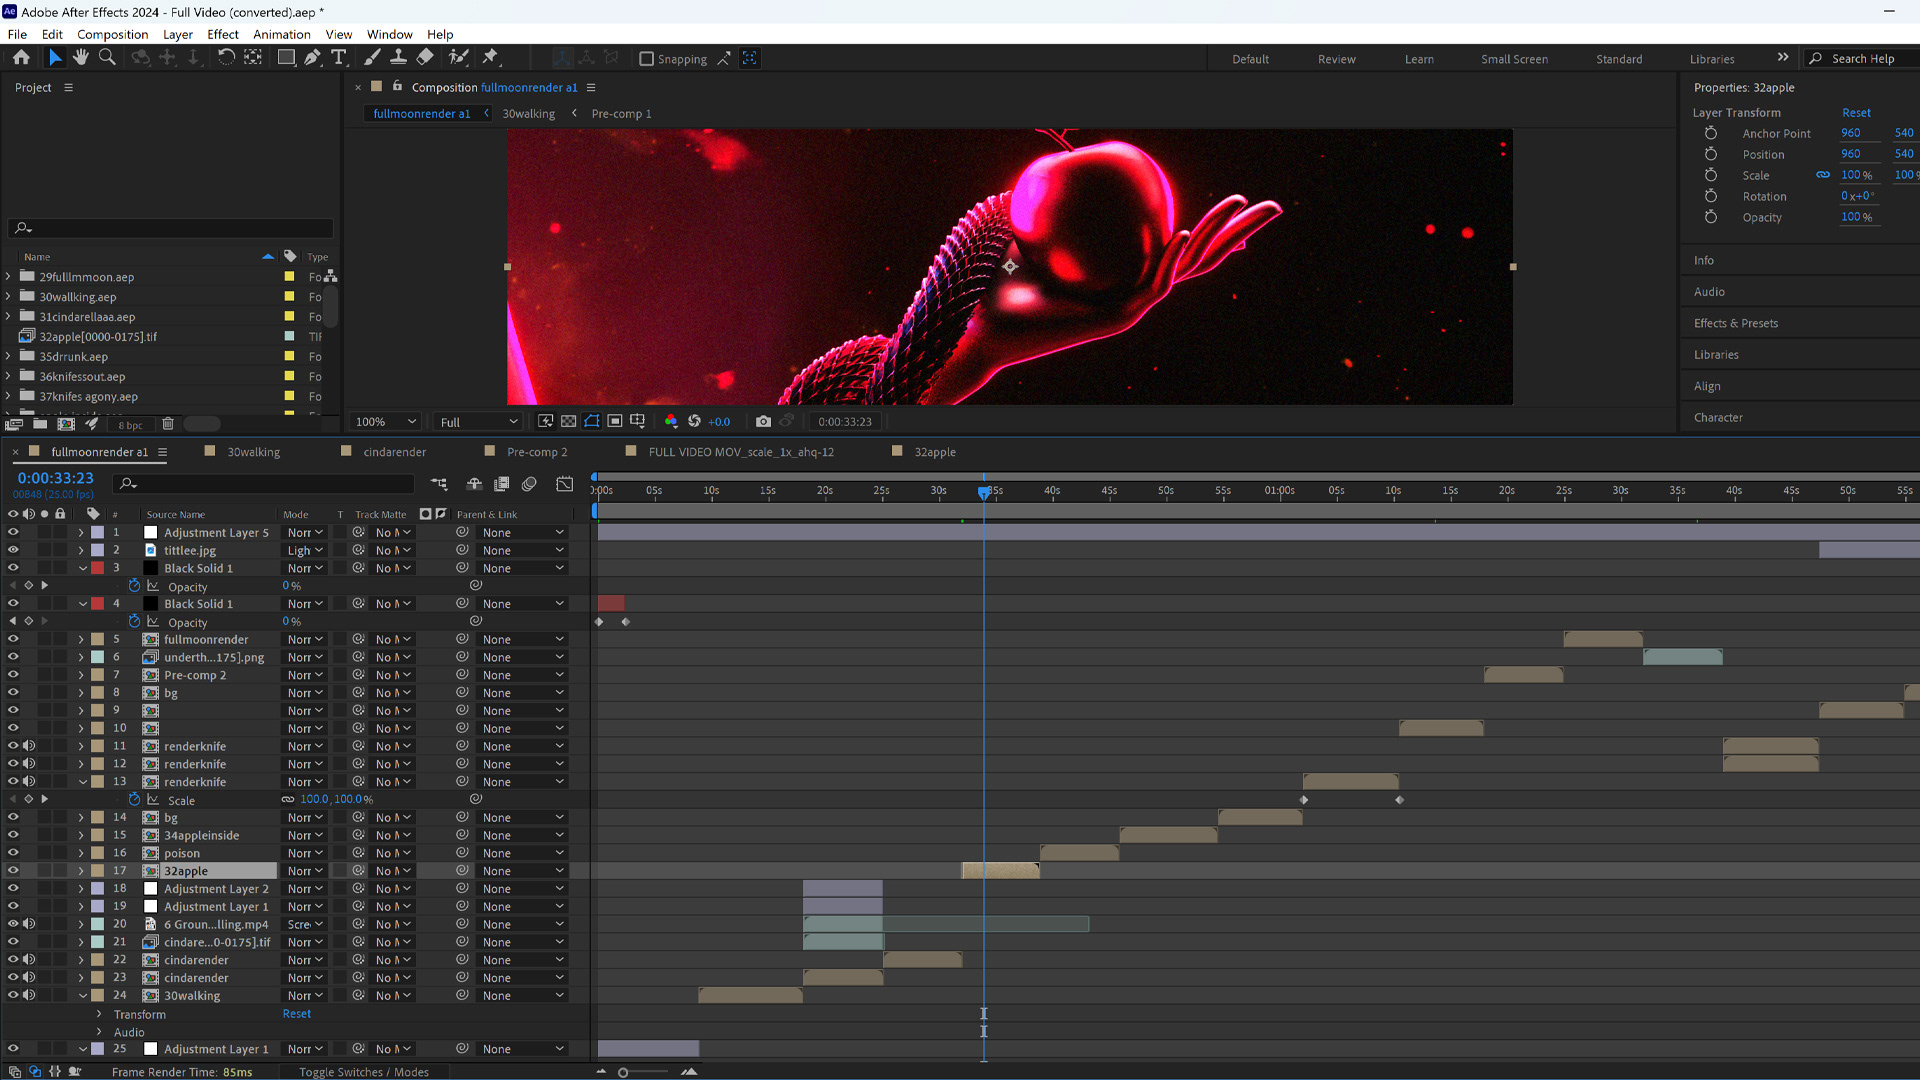
Task: Click the timeline zoom slider handle
Action: click(x=623, y=1072)
